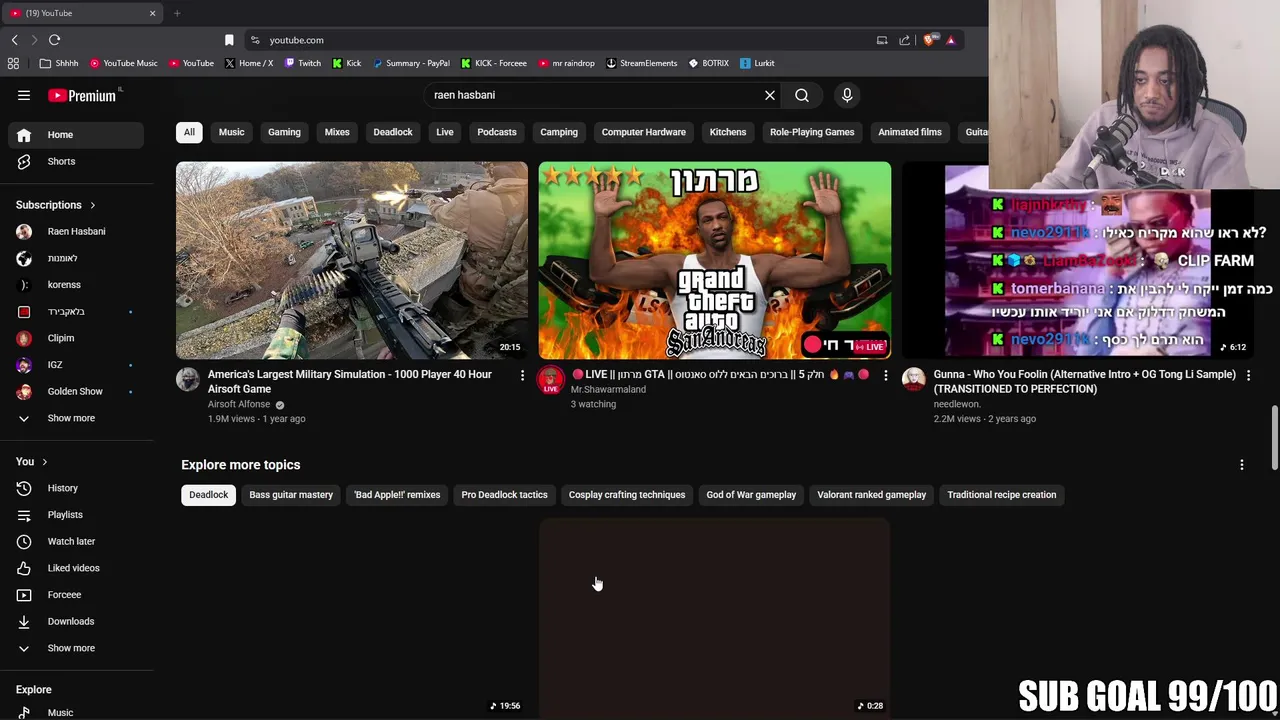Open the Gunna Who You Foolin video title
1280x720 pixels.
[1085, 381]
